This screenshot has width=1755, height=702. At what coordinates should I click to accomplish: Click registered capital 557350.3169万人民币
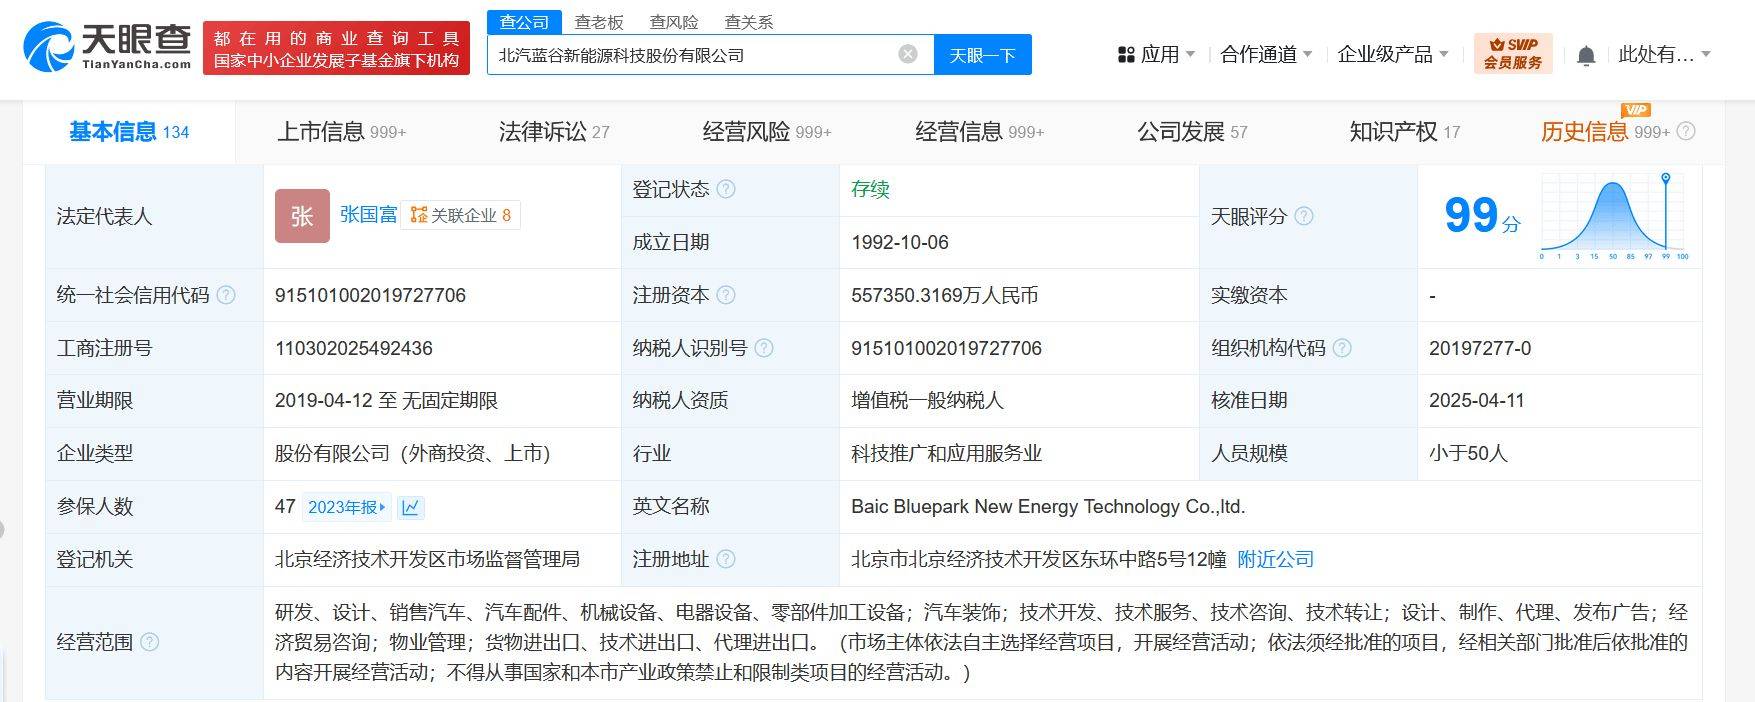pos(944,295)
